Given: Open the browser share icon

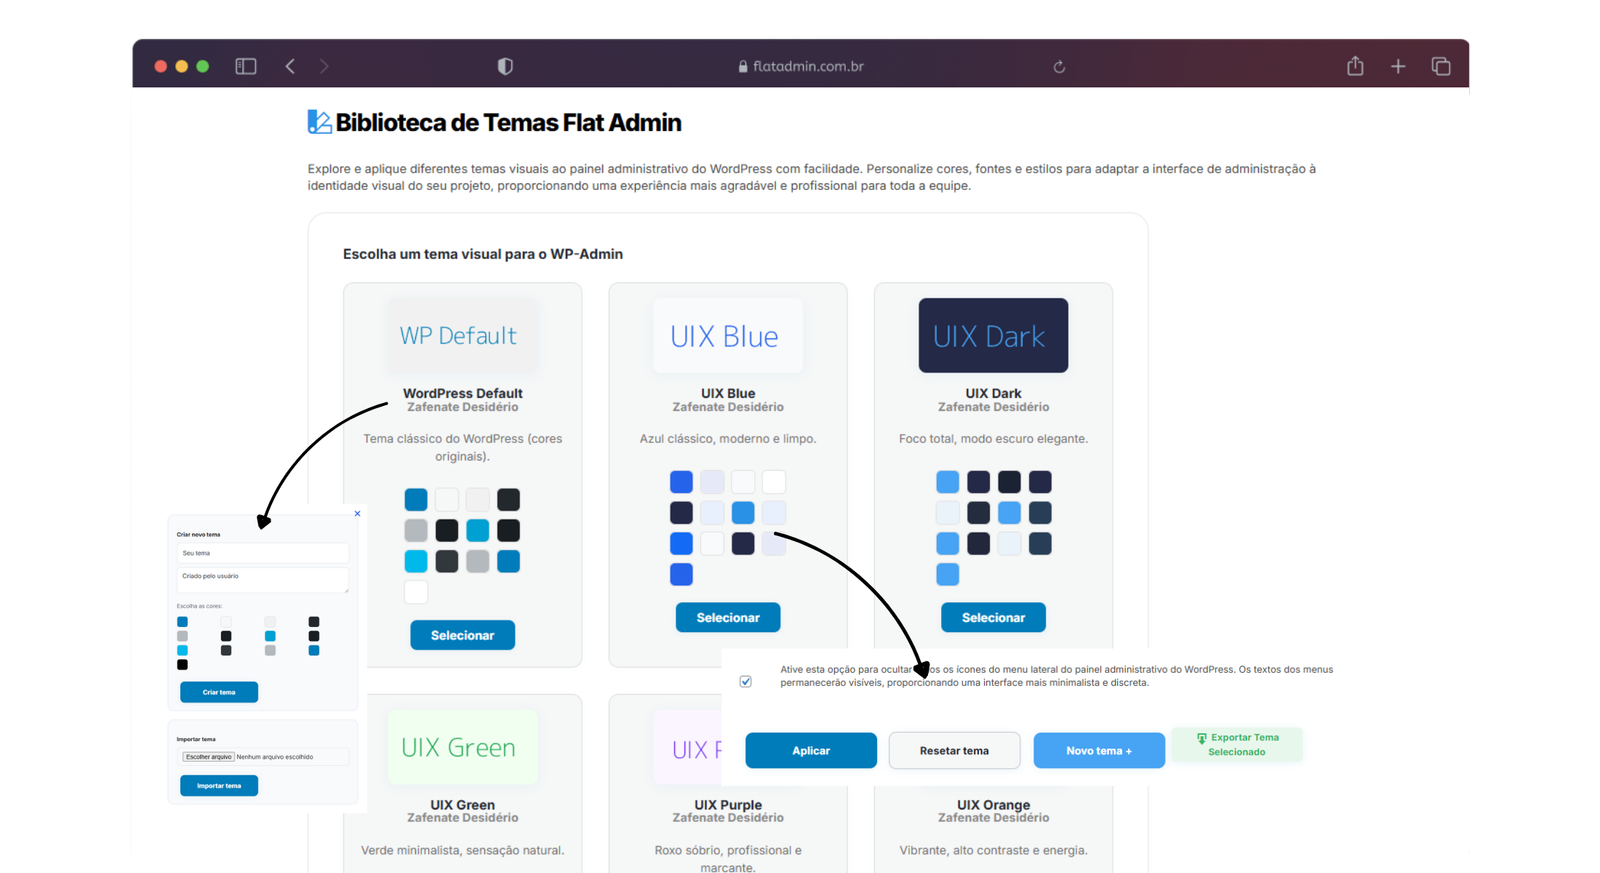Looking at the screenshot, I should [x=1355, y=66].
